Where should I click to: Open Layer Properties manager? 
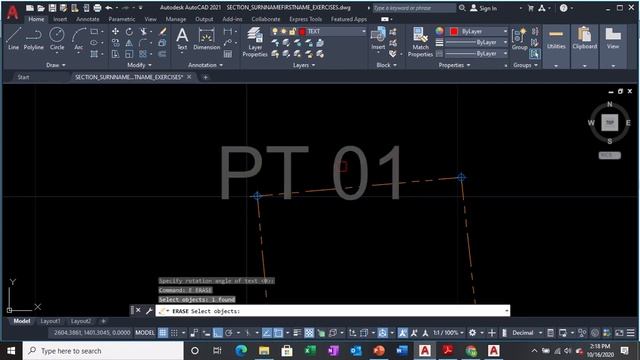pyautogui.click(x=255, y=42)
